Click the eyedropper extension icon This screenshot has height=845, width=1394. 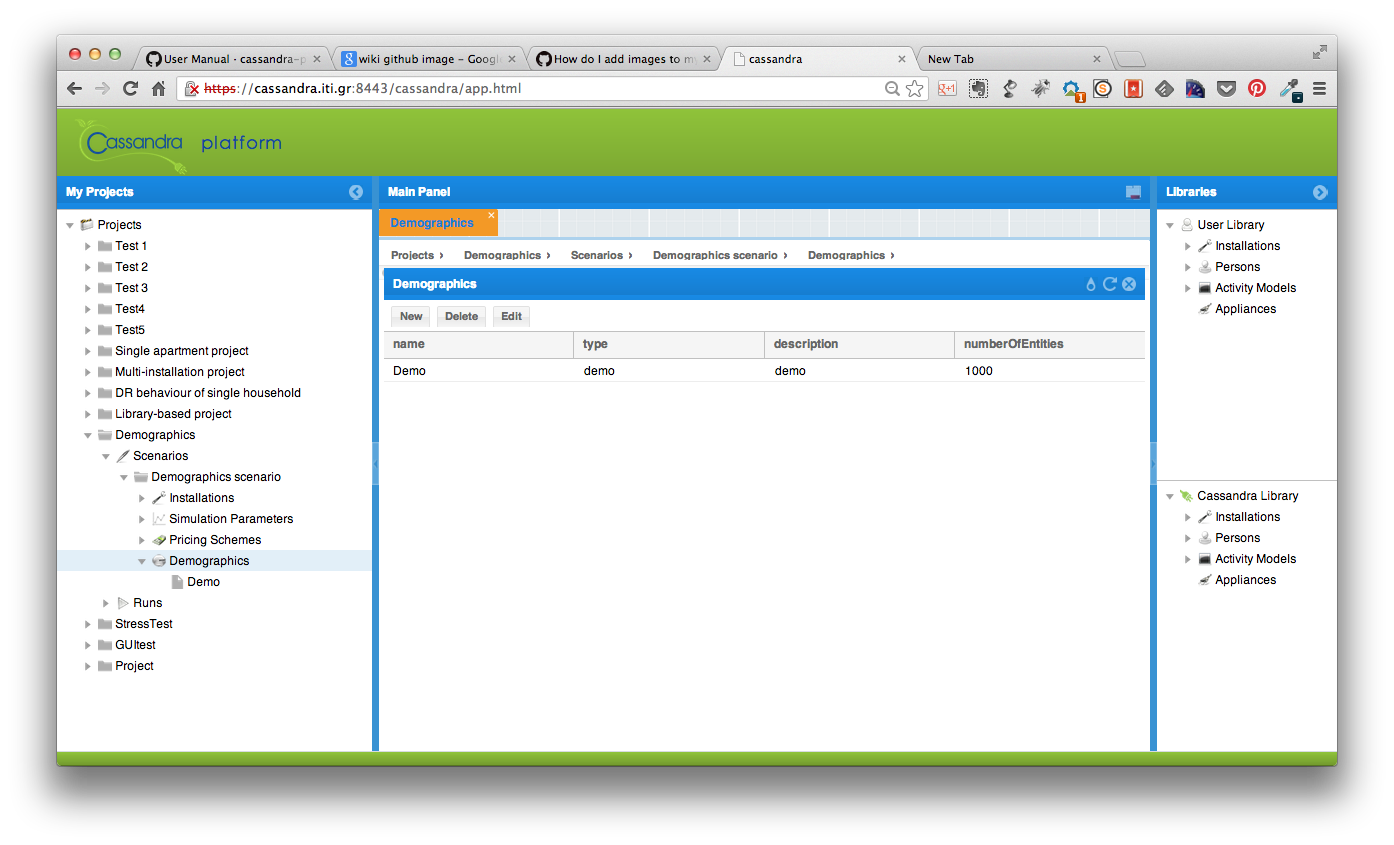click(x=1289, y=90)
